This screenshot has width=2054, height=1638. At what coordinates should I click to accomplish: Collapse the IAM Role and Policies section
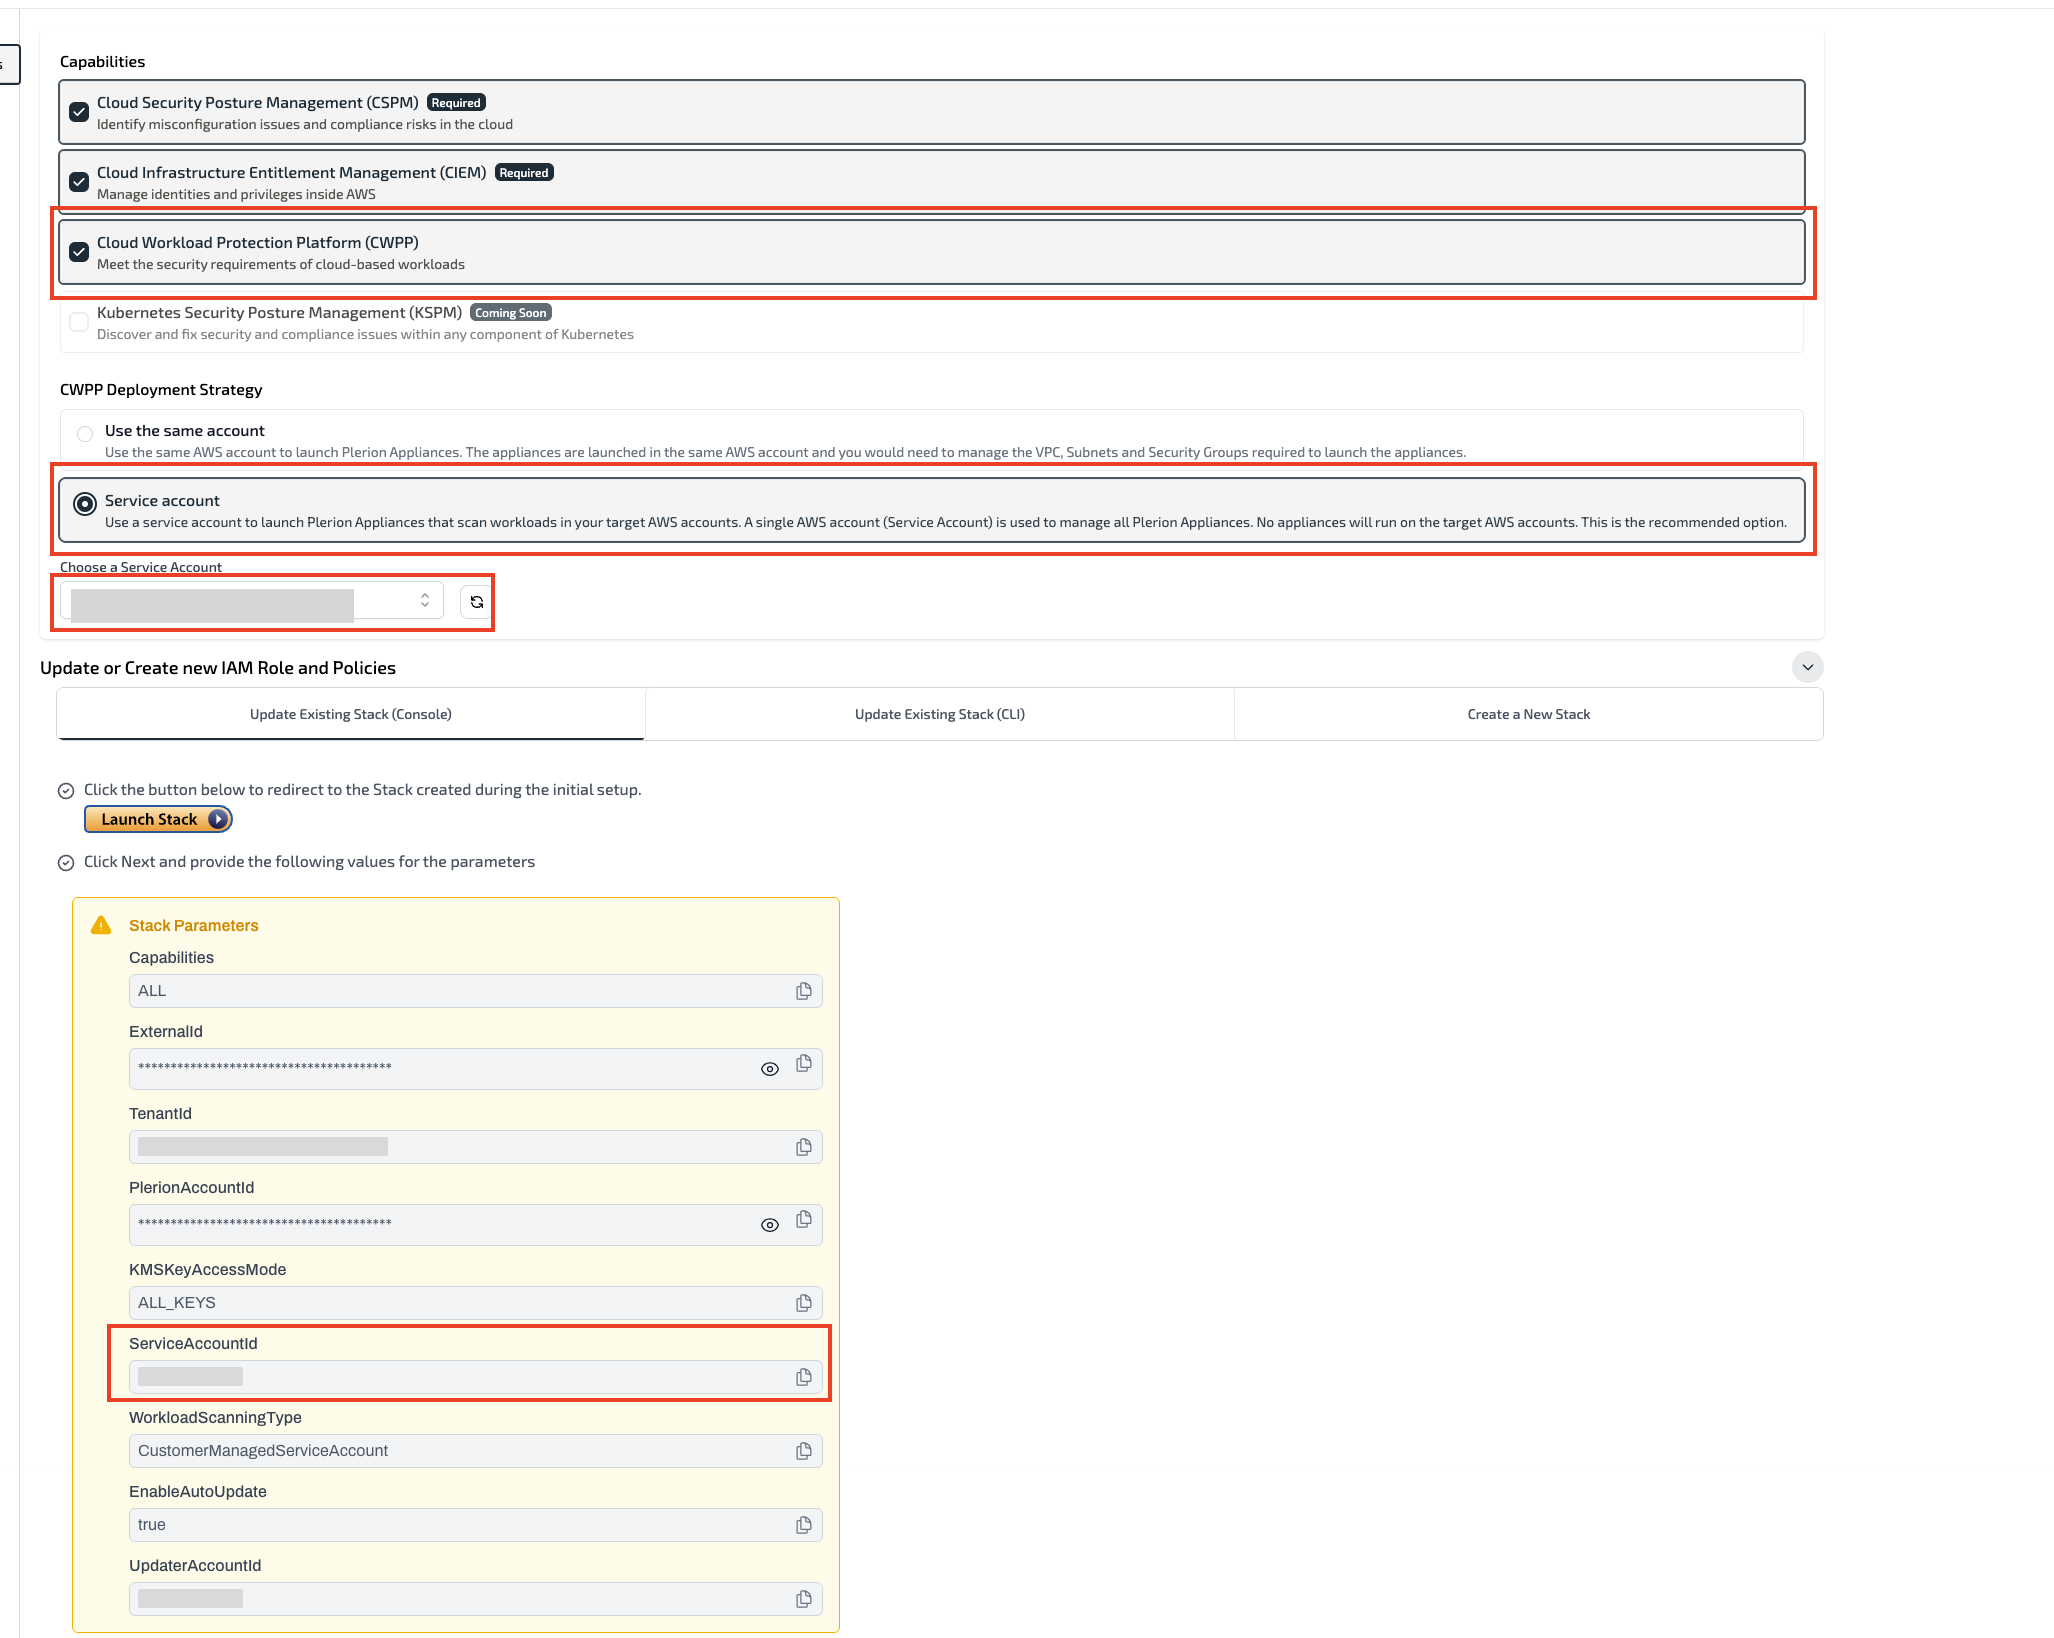point(1807,667)
